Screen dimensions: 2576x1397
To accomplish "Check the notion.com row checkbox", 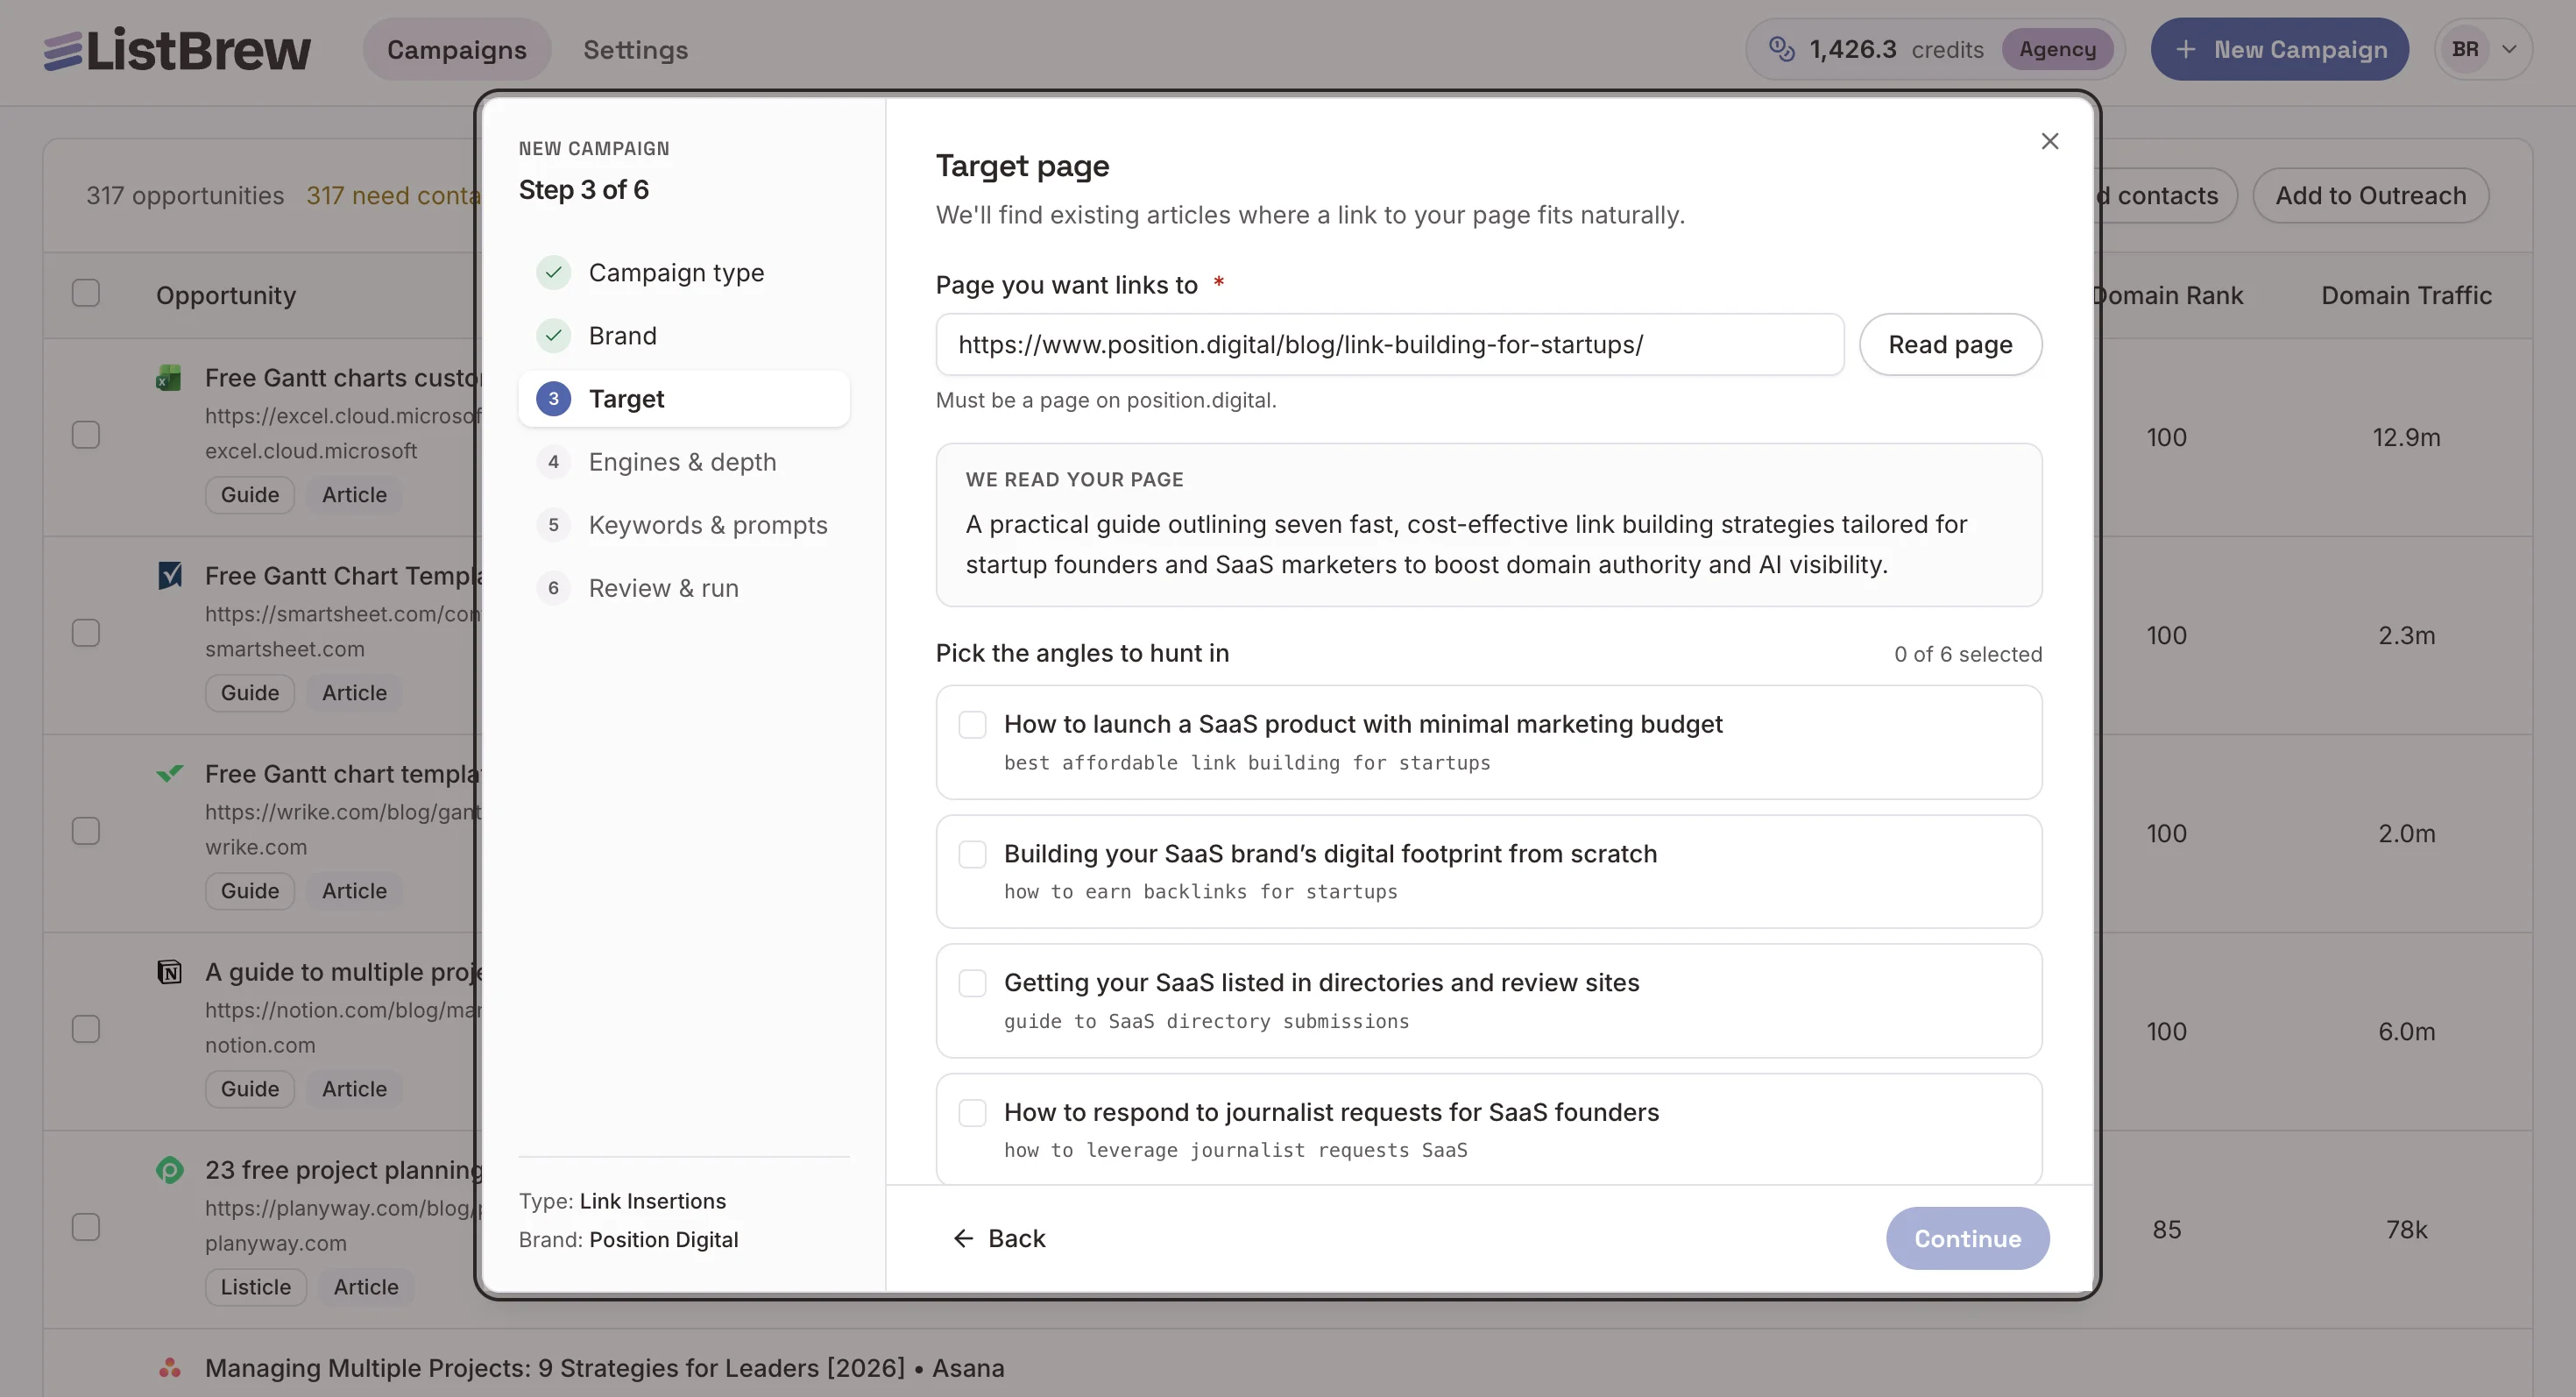I will pos(86,1029).
